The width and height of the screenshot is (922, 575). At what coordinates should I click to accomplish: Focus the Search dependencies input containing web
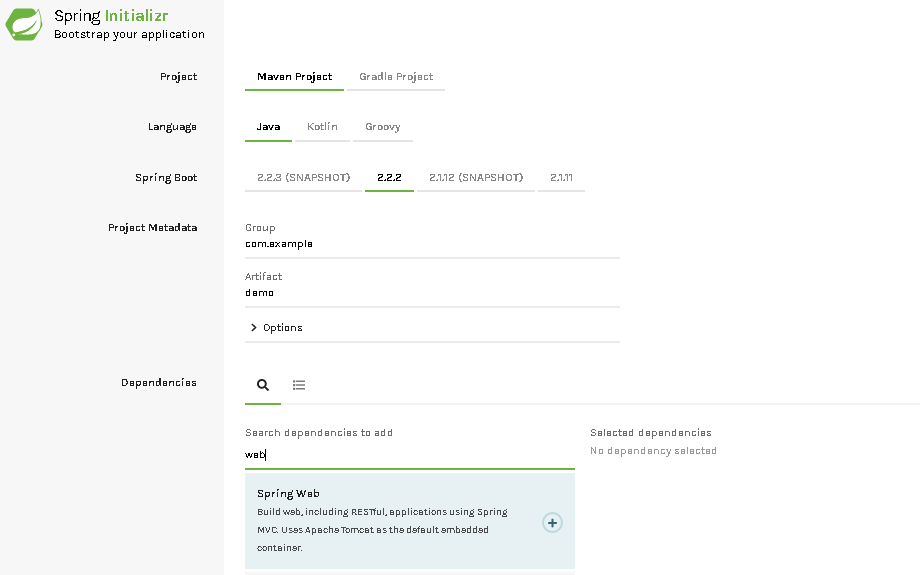point(410,455)
